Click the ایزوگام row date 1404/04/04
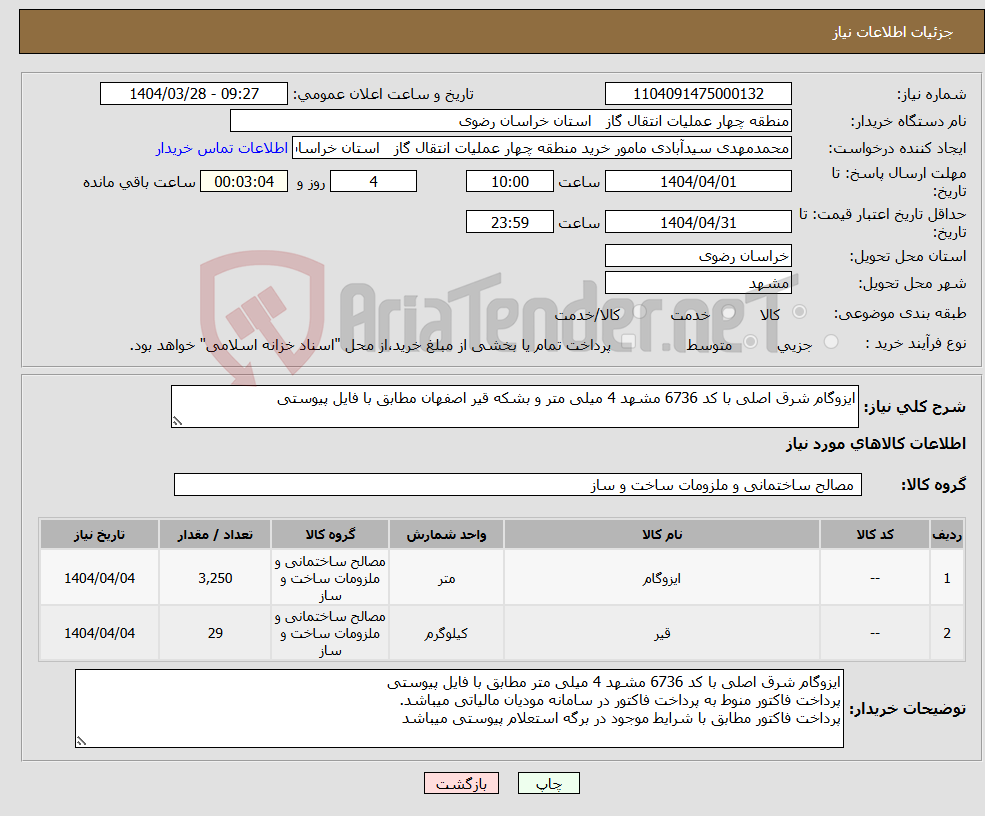Screen dimensions: 985x816 point(99,578)
